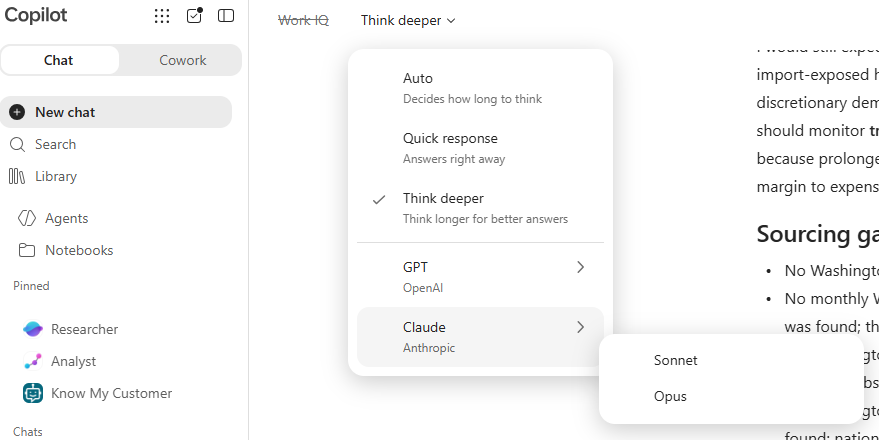Click the Agents code-bracket icon

tap(26, 218)
